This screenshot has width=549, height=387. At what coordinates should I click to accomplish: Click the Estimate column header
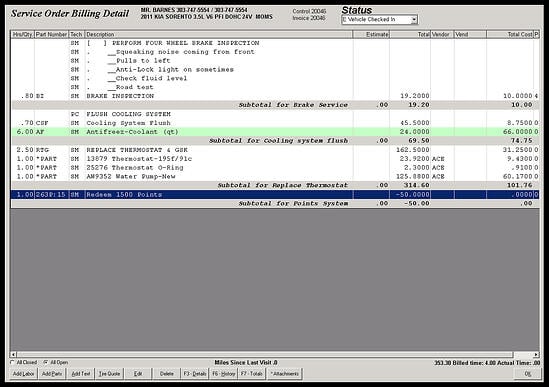tap(371, 34)
